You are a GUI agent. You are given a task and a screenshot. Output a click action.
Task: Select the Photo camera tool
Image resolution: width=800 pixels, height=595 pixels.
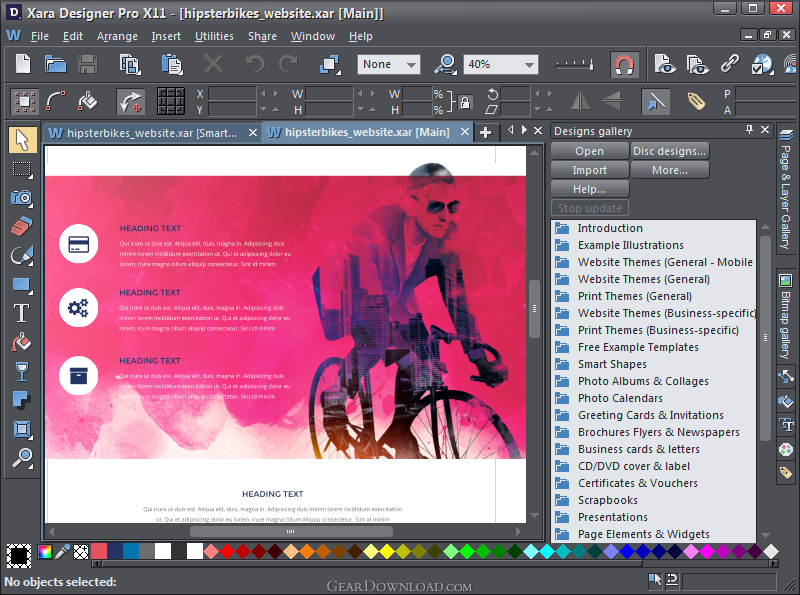[x=22, y=197]
